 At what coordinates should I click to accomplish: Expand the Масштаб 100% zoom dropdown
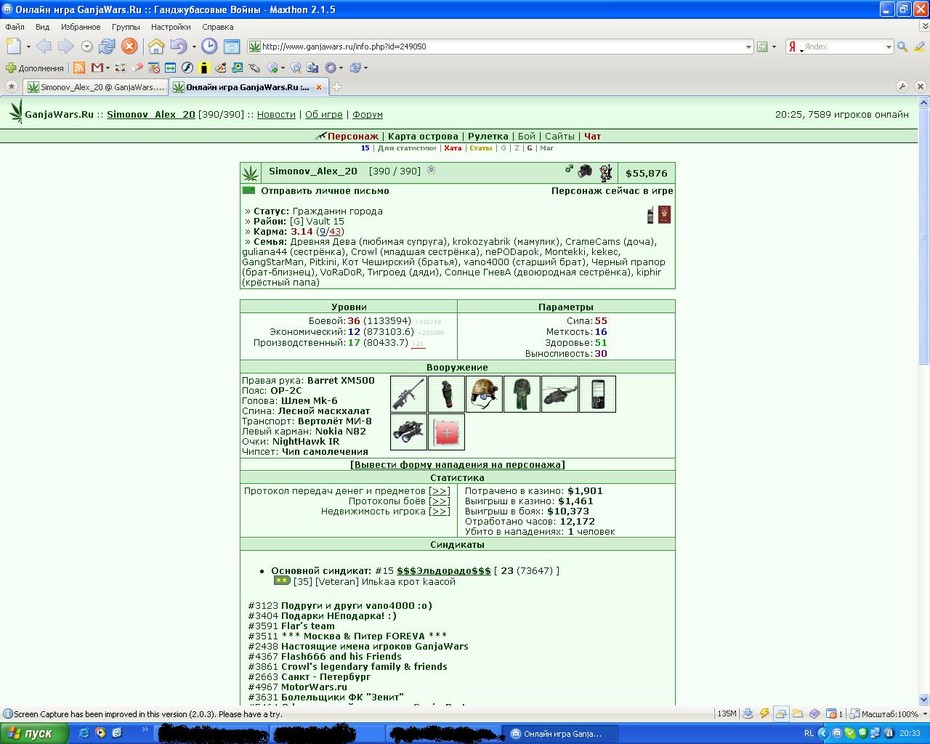(x=923, y=714)
